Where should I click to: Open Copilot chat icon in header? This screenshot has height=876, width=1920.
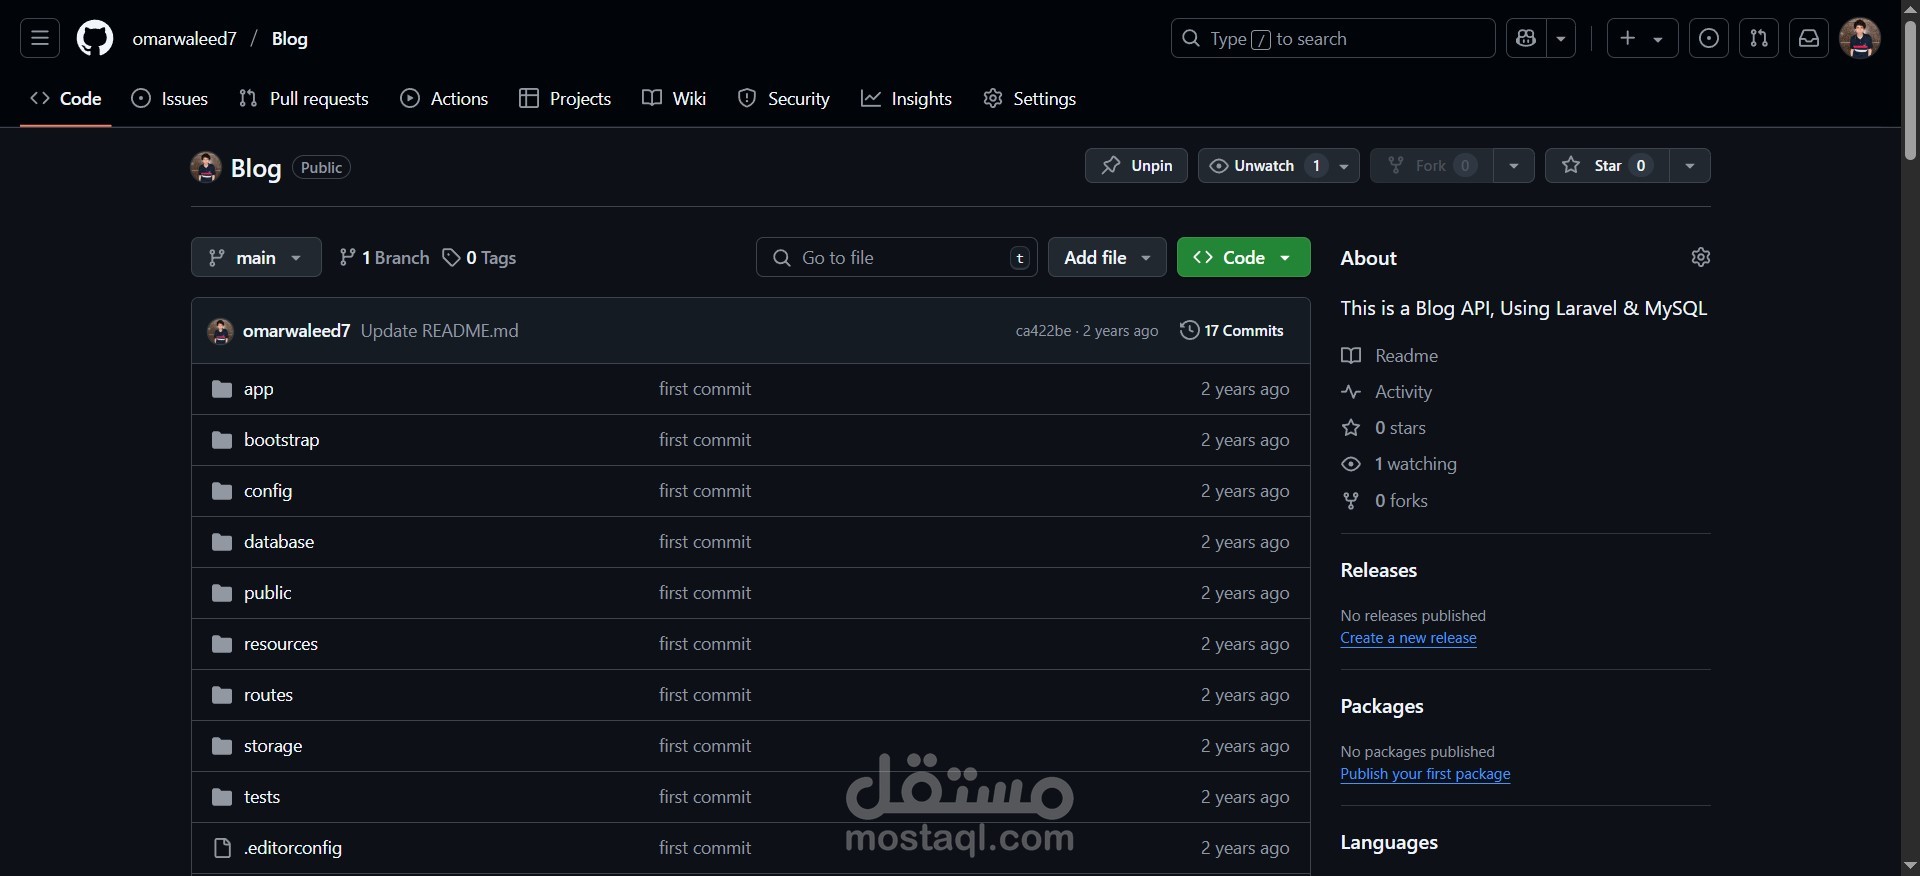coord(1526,39)
